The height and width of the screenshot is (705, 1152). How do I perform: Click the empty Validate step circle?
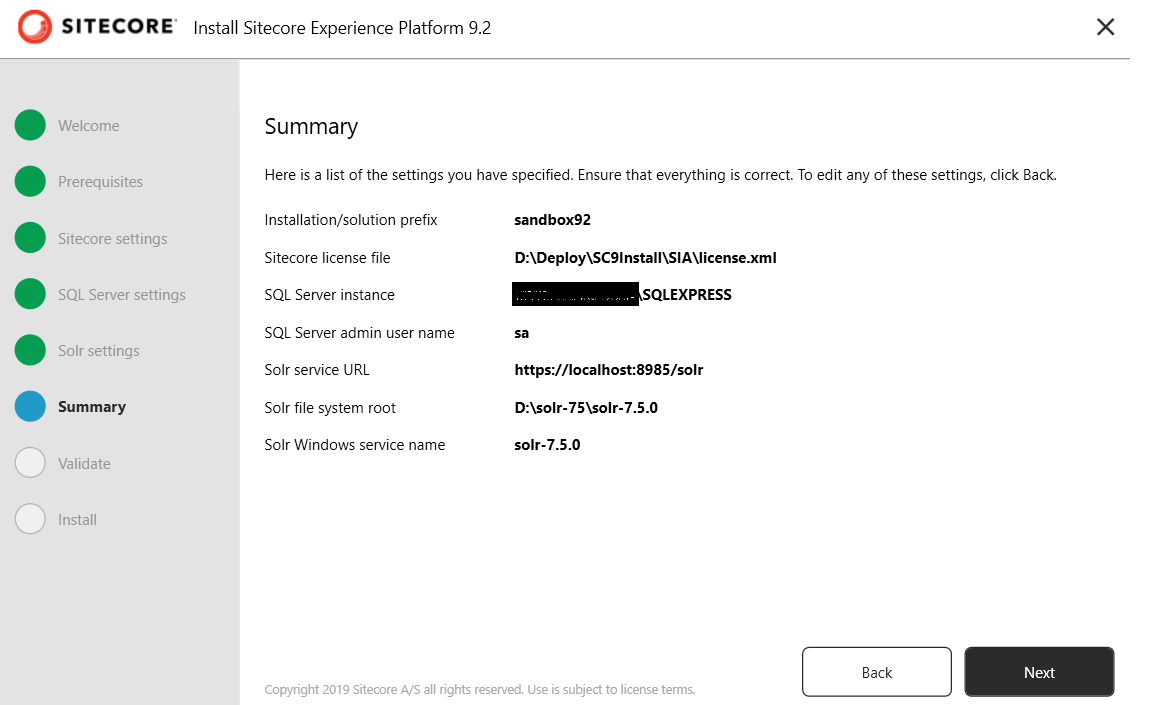pos(30,463)
